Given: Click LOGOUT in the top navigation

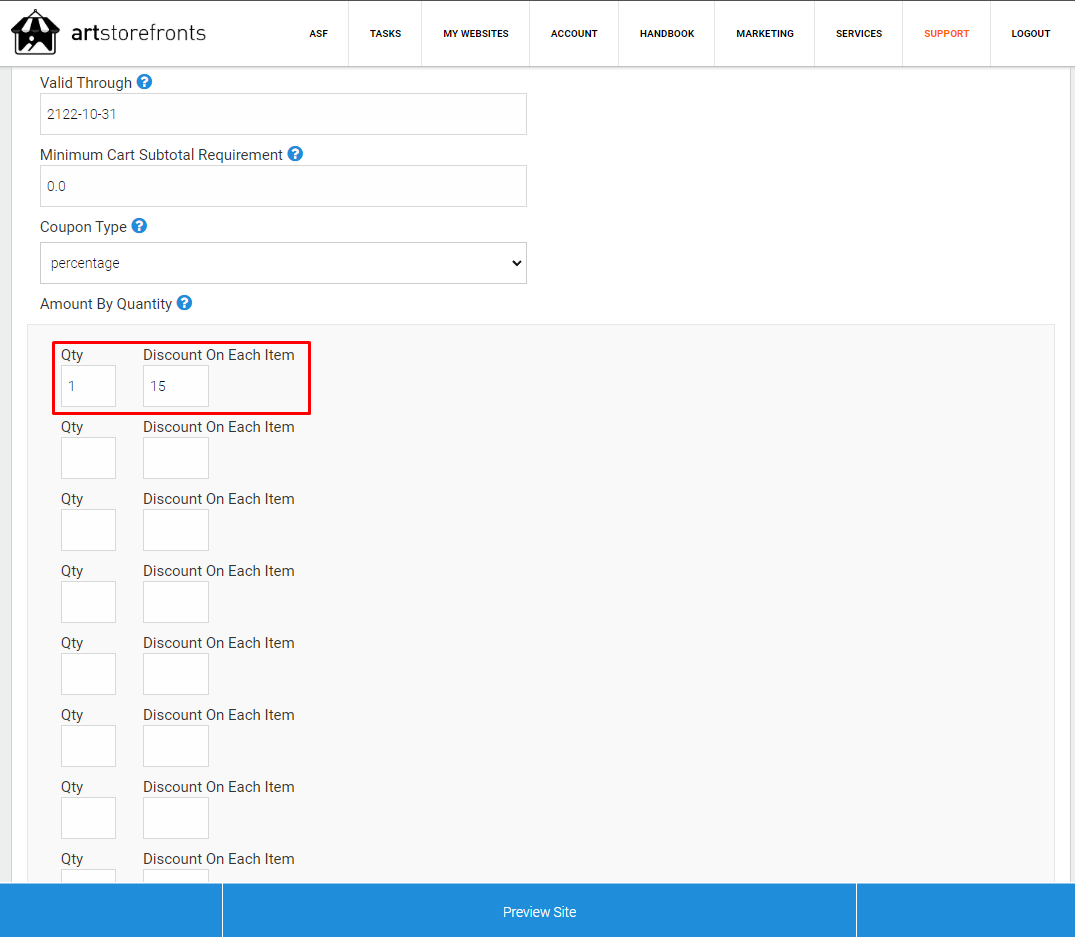Looking at the screenshot, I should click(x=1030, y=34).
